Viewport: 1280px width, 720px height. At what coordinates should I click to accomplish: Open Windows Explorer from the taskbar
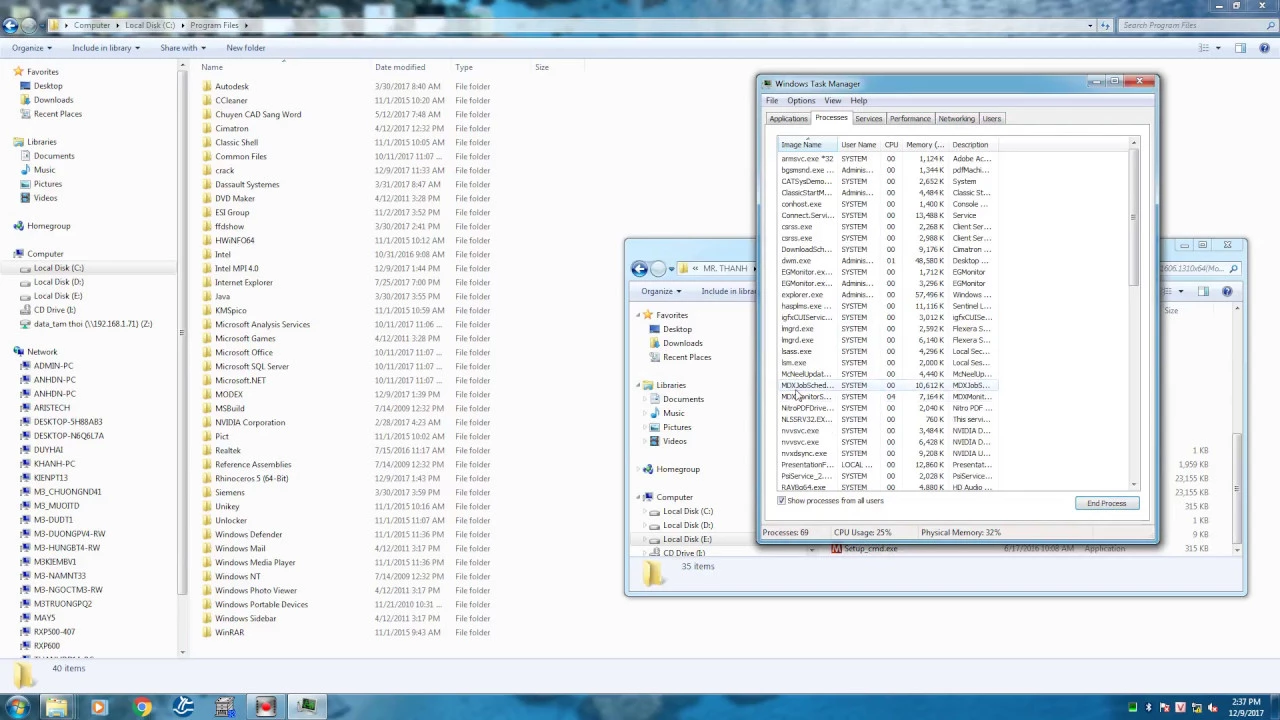coord(56,707)
